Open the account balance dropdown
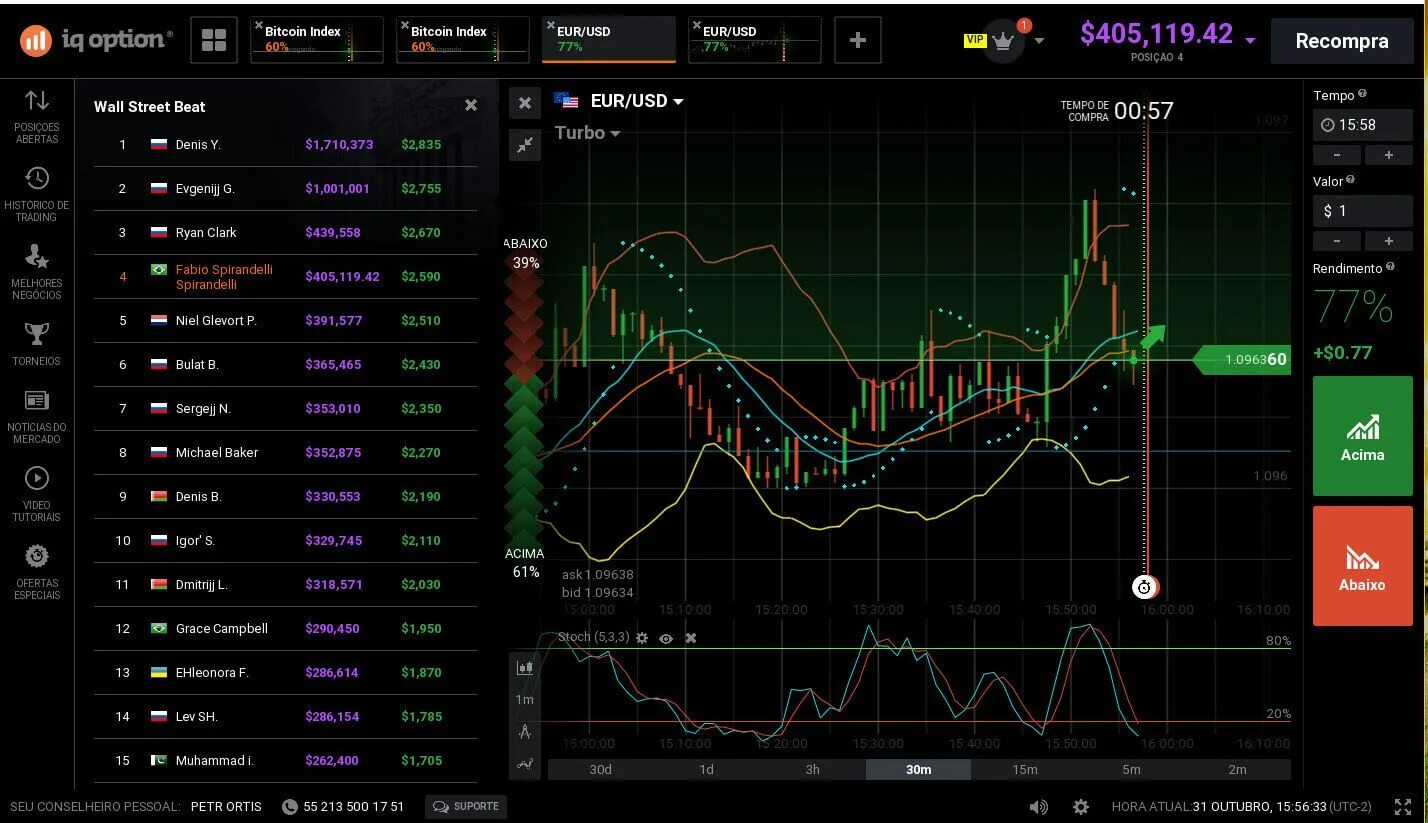Screen dimensions: 1428x823 (1250, 41)
